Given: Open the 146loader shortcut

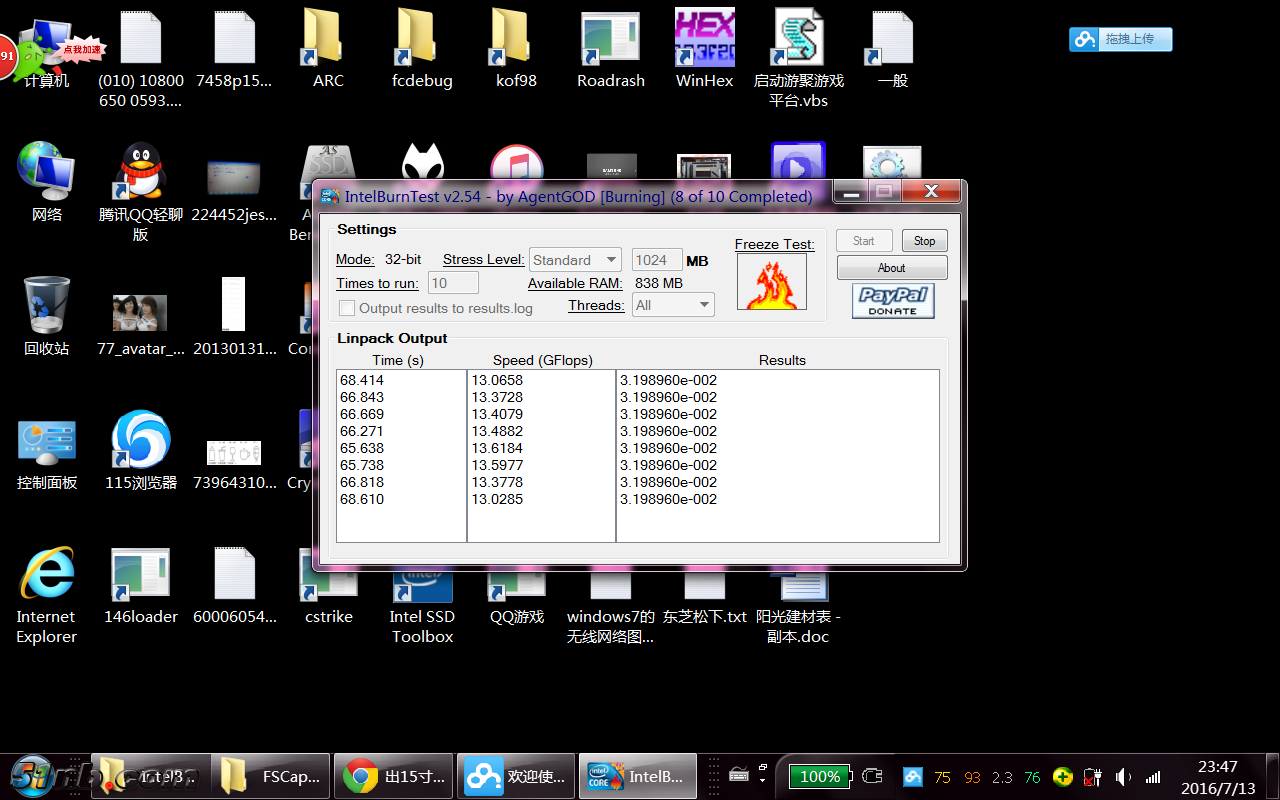Looking at the screenshot, I should coord(140,585).
